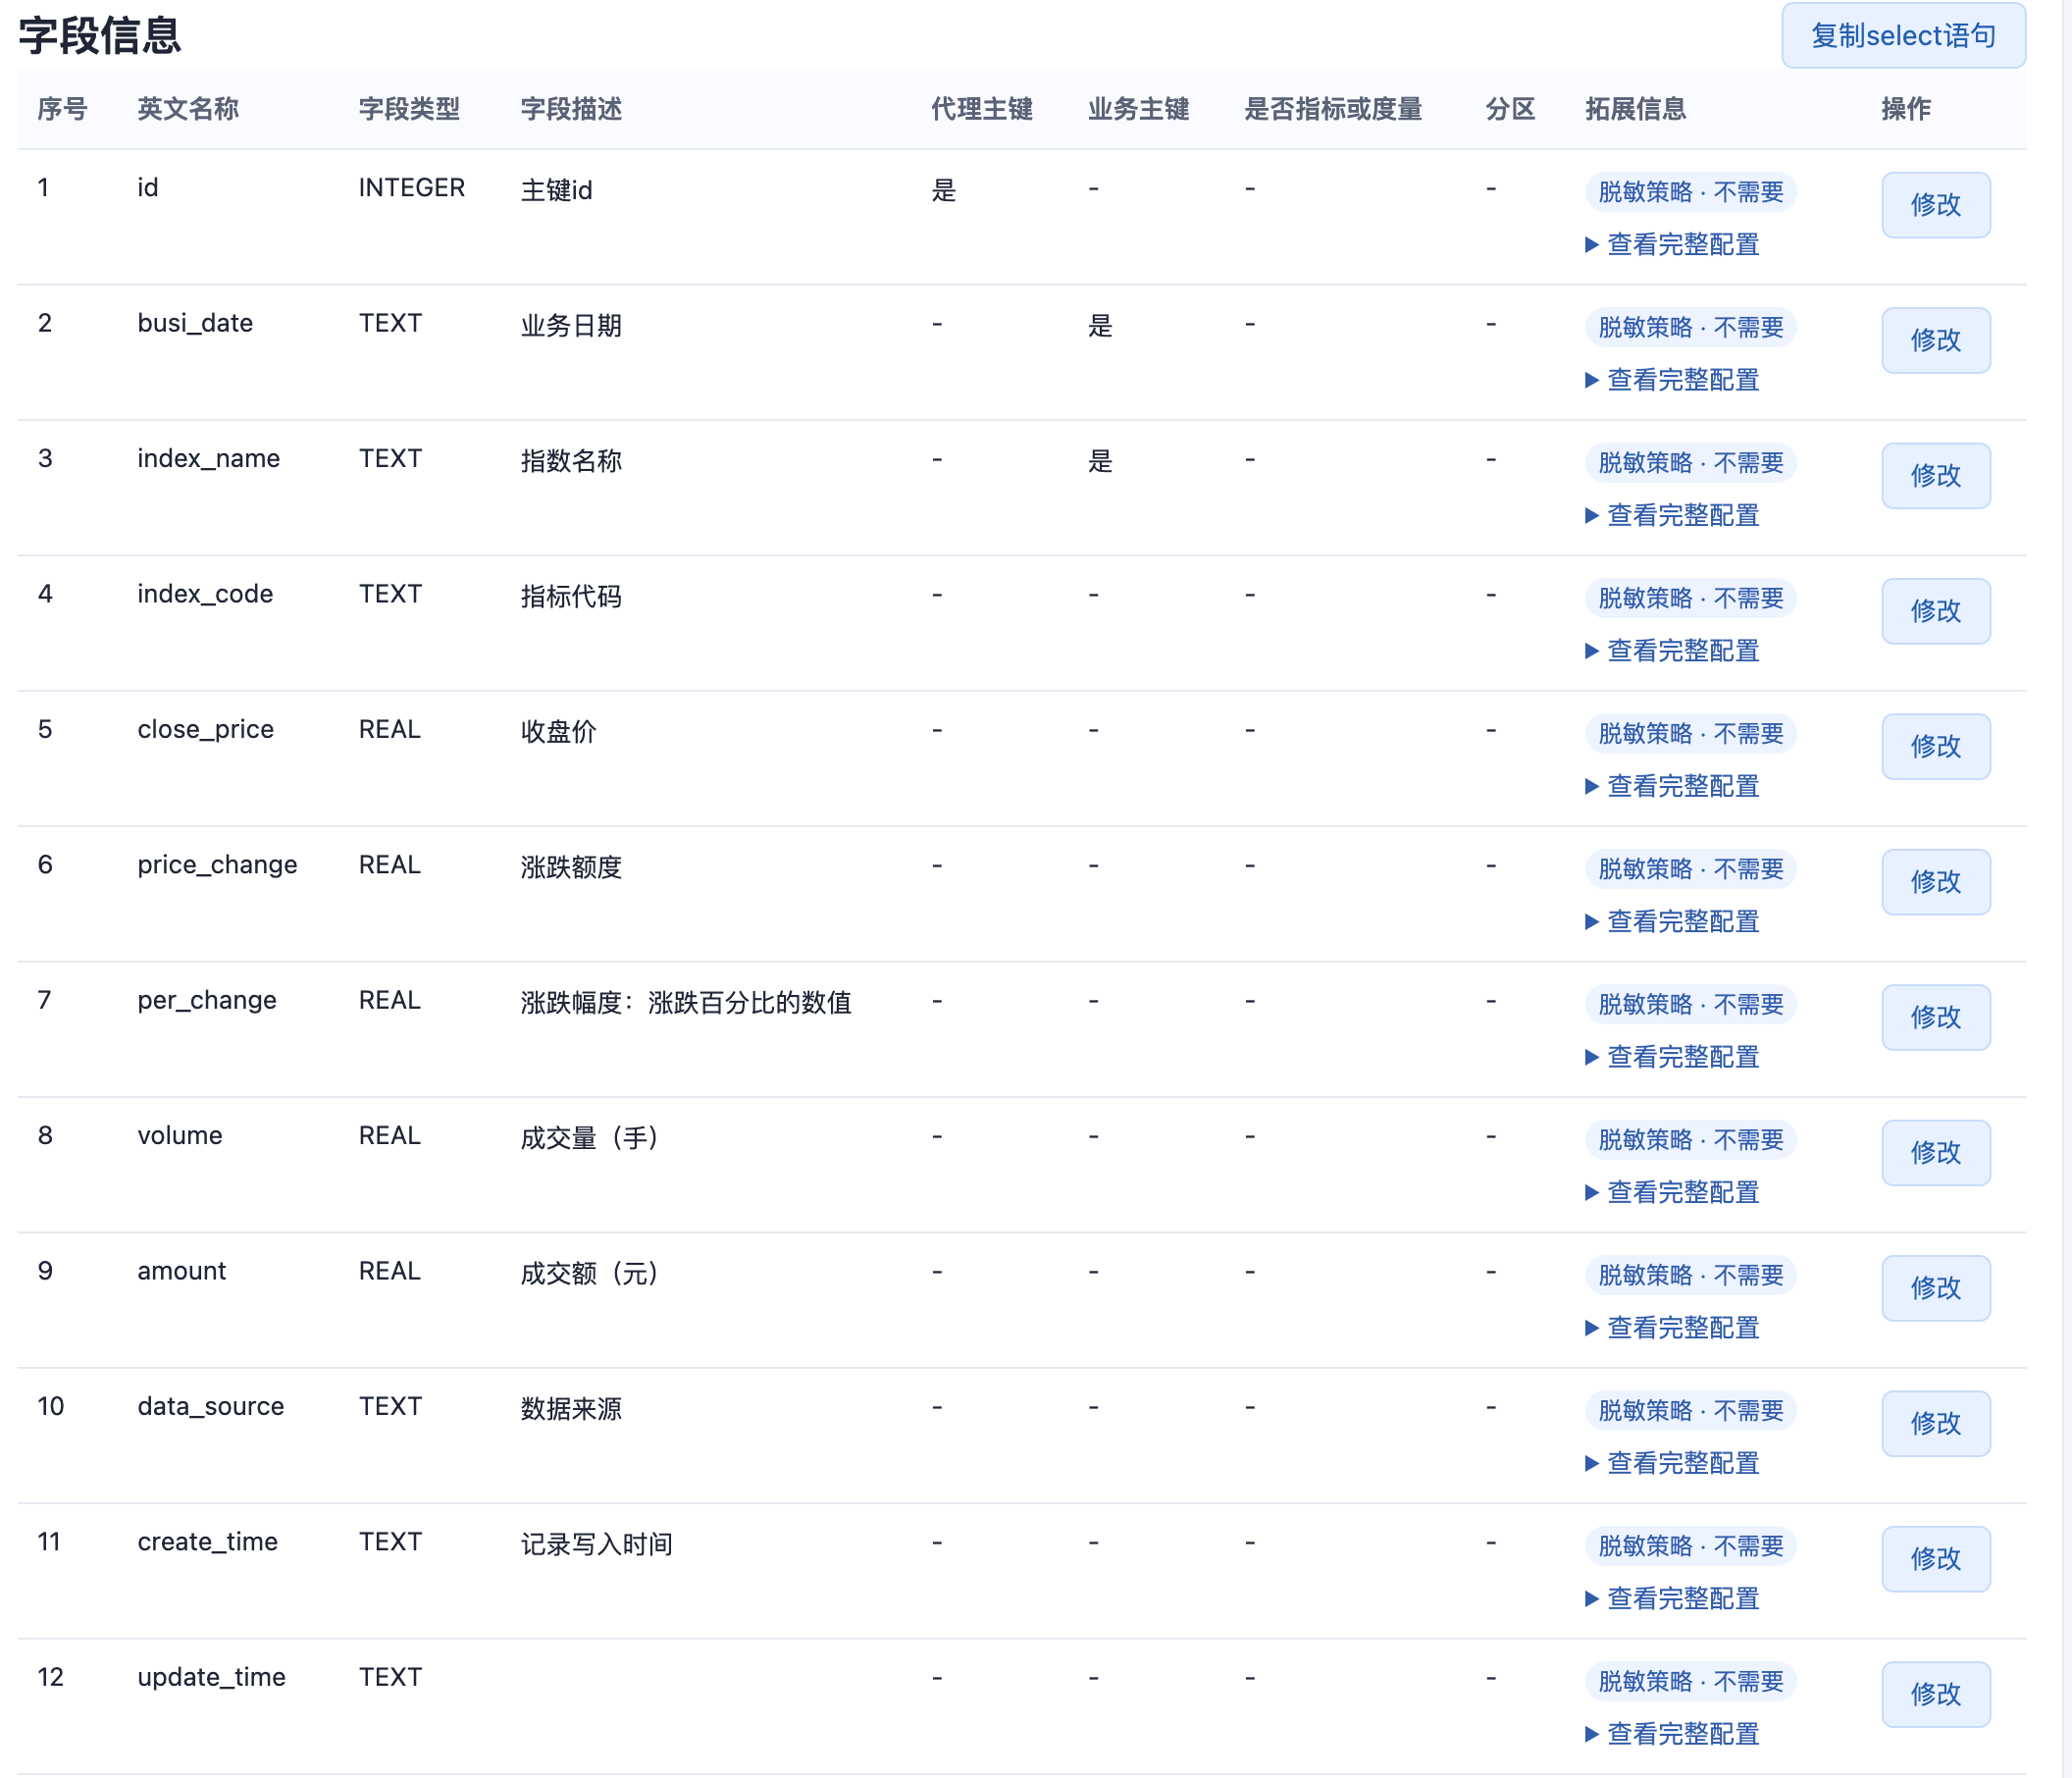Select the 字段类型 column header

(409, 109)
